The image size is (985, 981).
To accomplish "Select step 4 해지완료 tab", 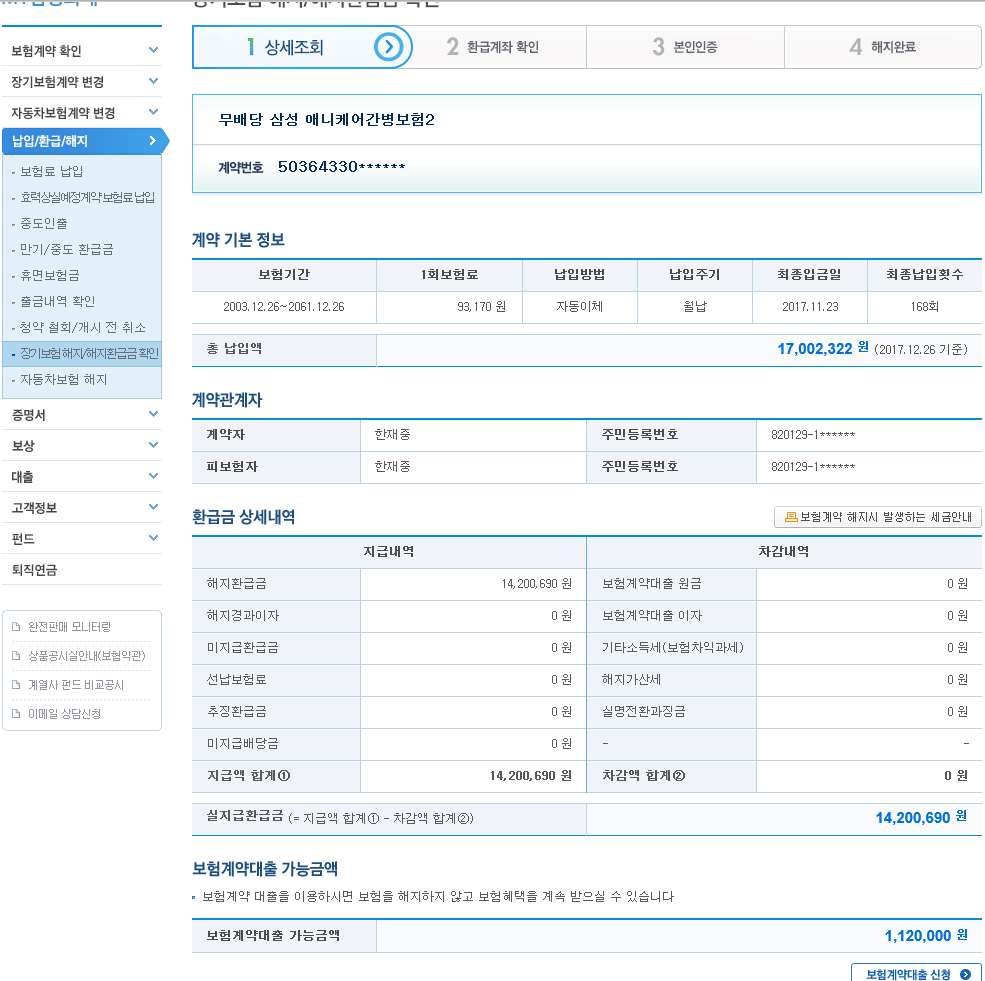I will [882, 47].
